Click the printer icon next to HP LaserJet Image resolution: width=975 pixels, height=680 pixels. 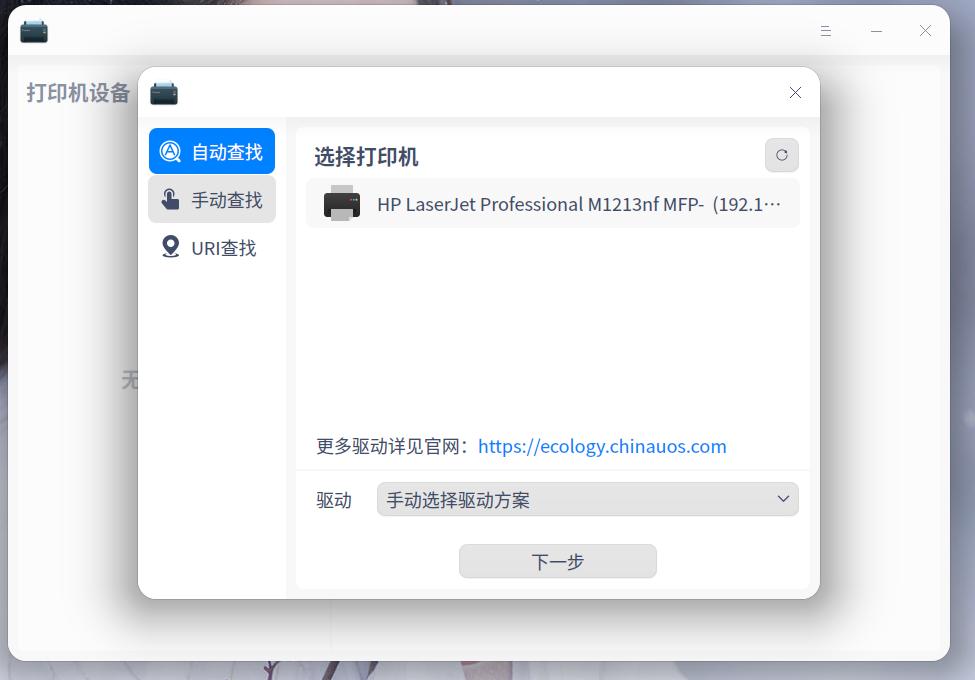click(x=343, y=204)
